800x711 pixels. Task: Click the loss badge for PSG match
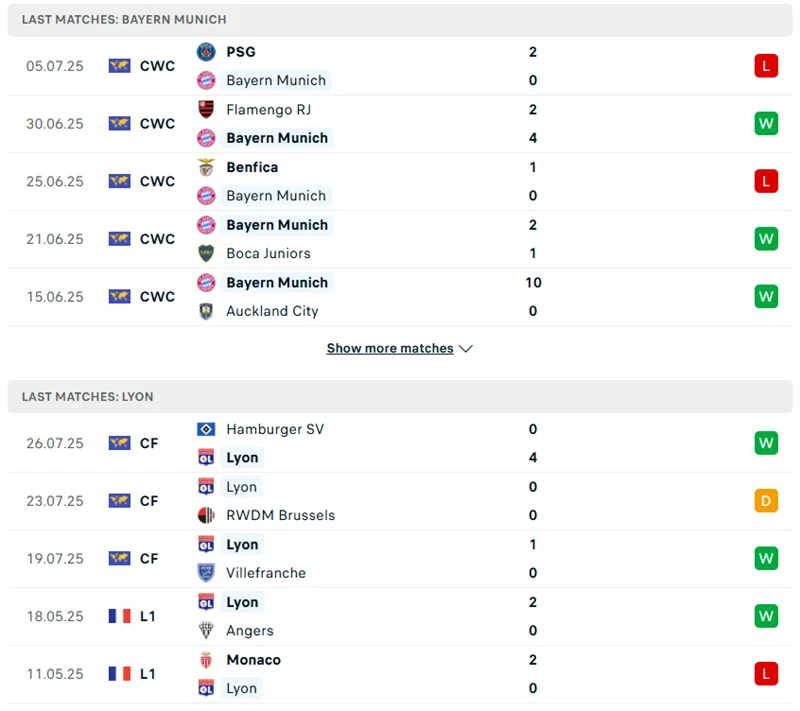click(766, 66)
